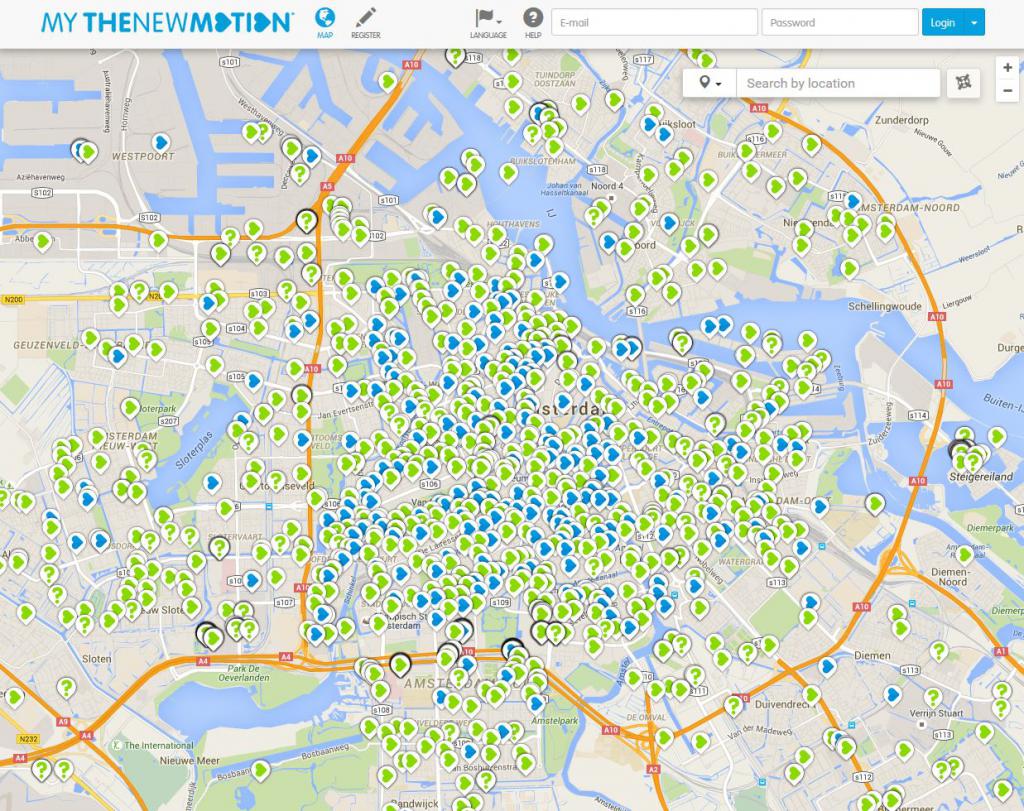
Task: Open the Language flag dropdown
Action: [x=488, y=23]
